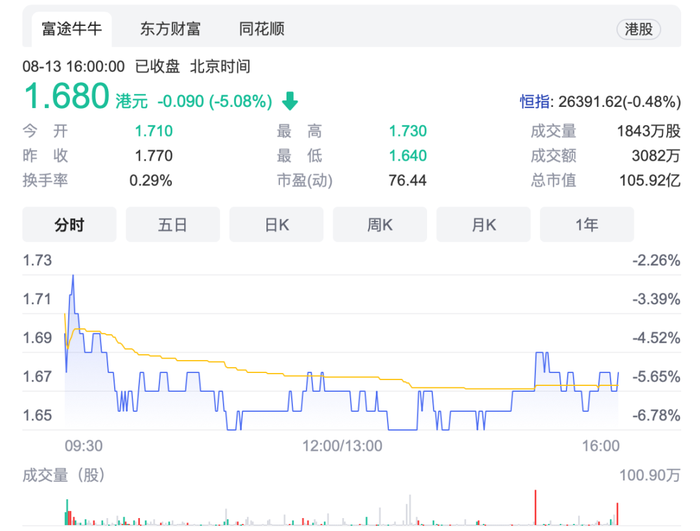Click the -2.26% percent axis label
The width and height of the screenshot is (700, 531).
tap(656, 260)
